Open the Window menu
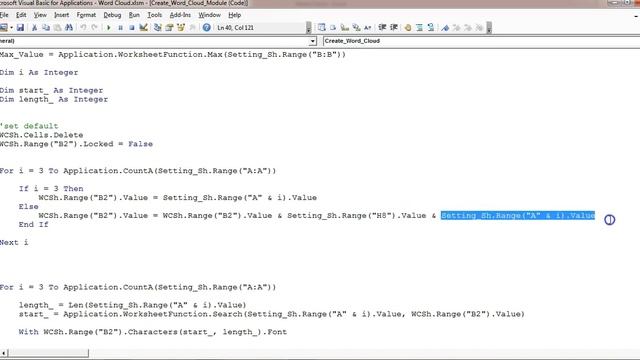 [209, 15]
